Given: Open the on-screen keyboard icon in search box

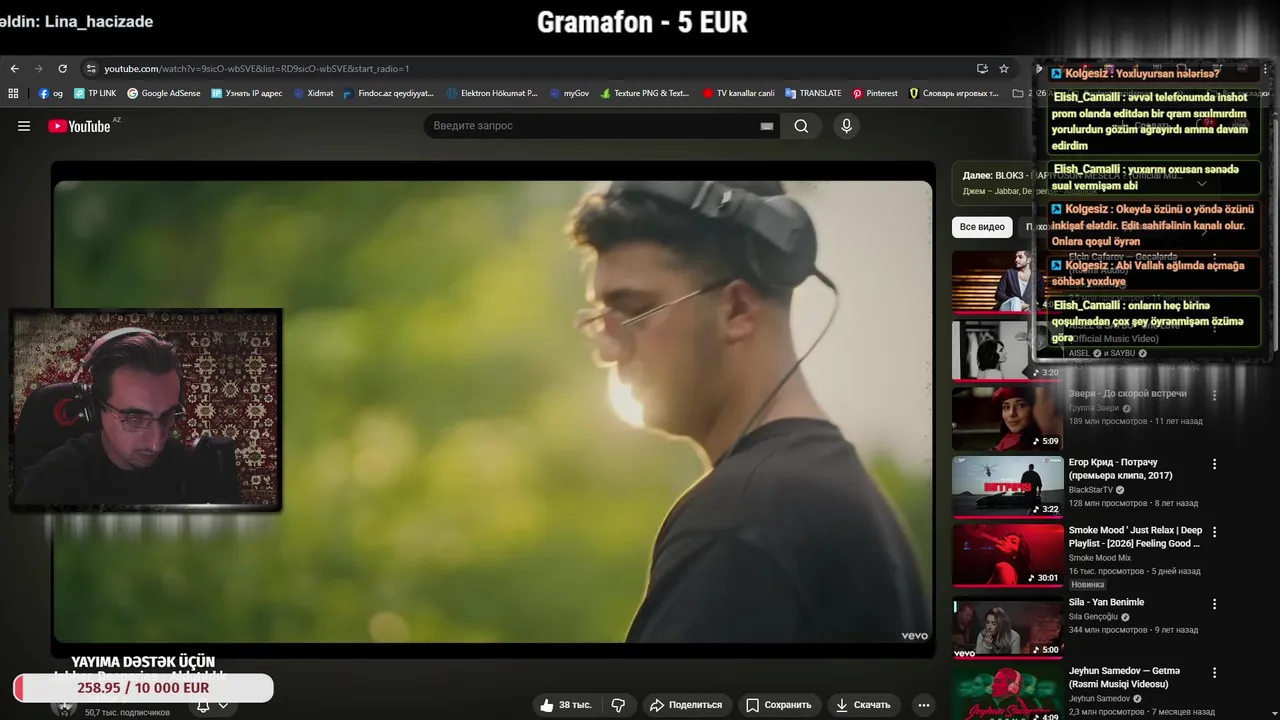Looking at the screenshot, I should pyautogui.click(x=767, y=126).
